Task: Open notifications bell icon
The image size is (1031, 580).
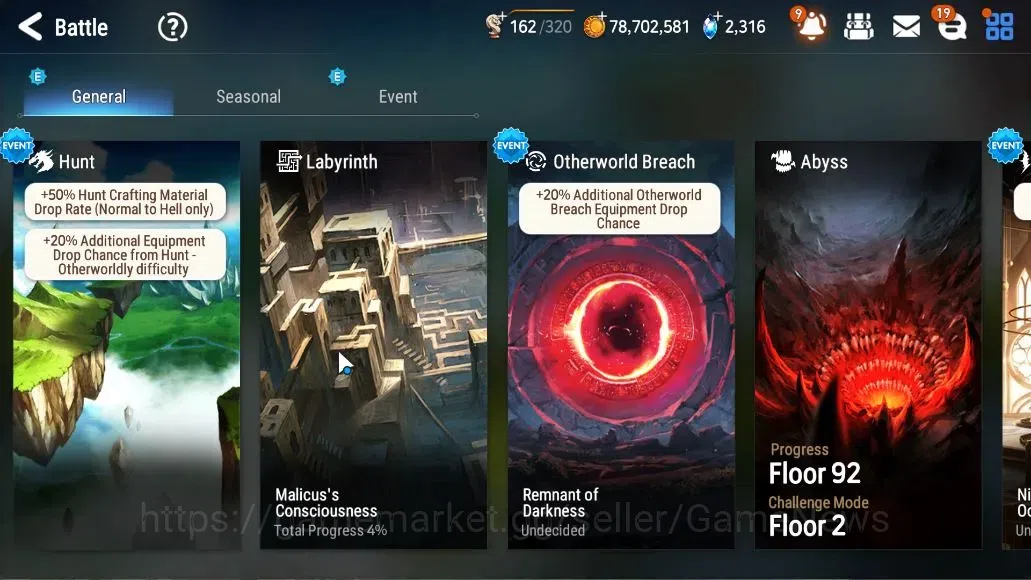Action: [811, 26]
